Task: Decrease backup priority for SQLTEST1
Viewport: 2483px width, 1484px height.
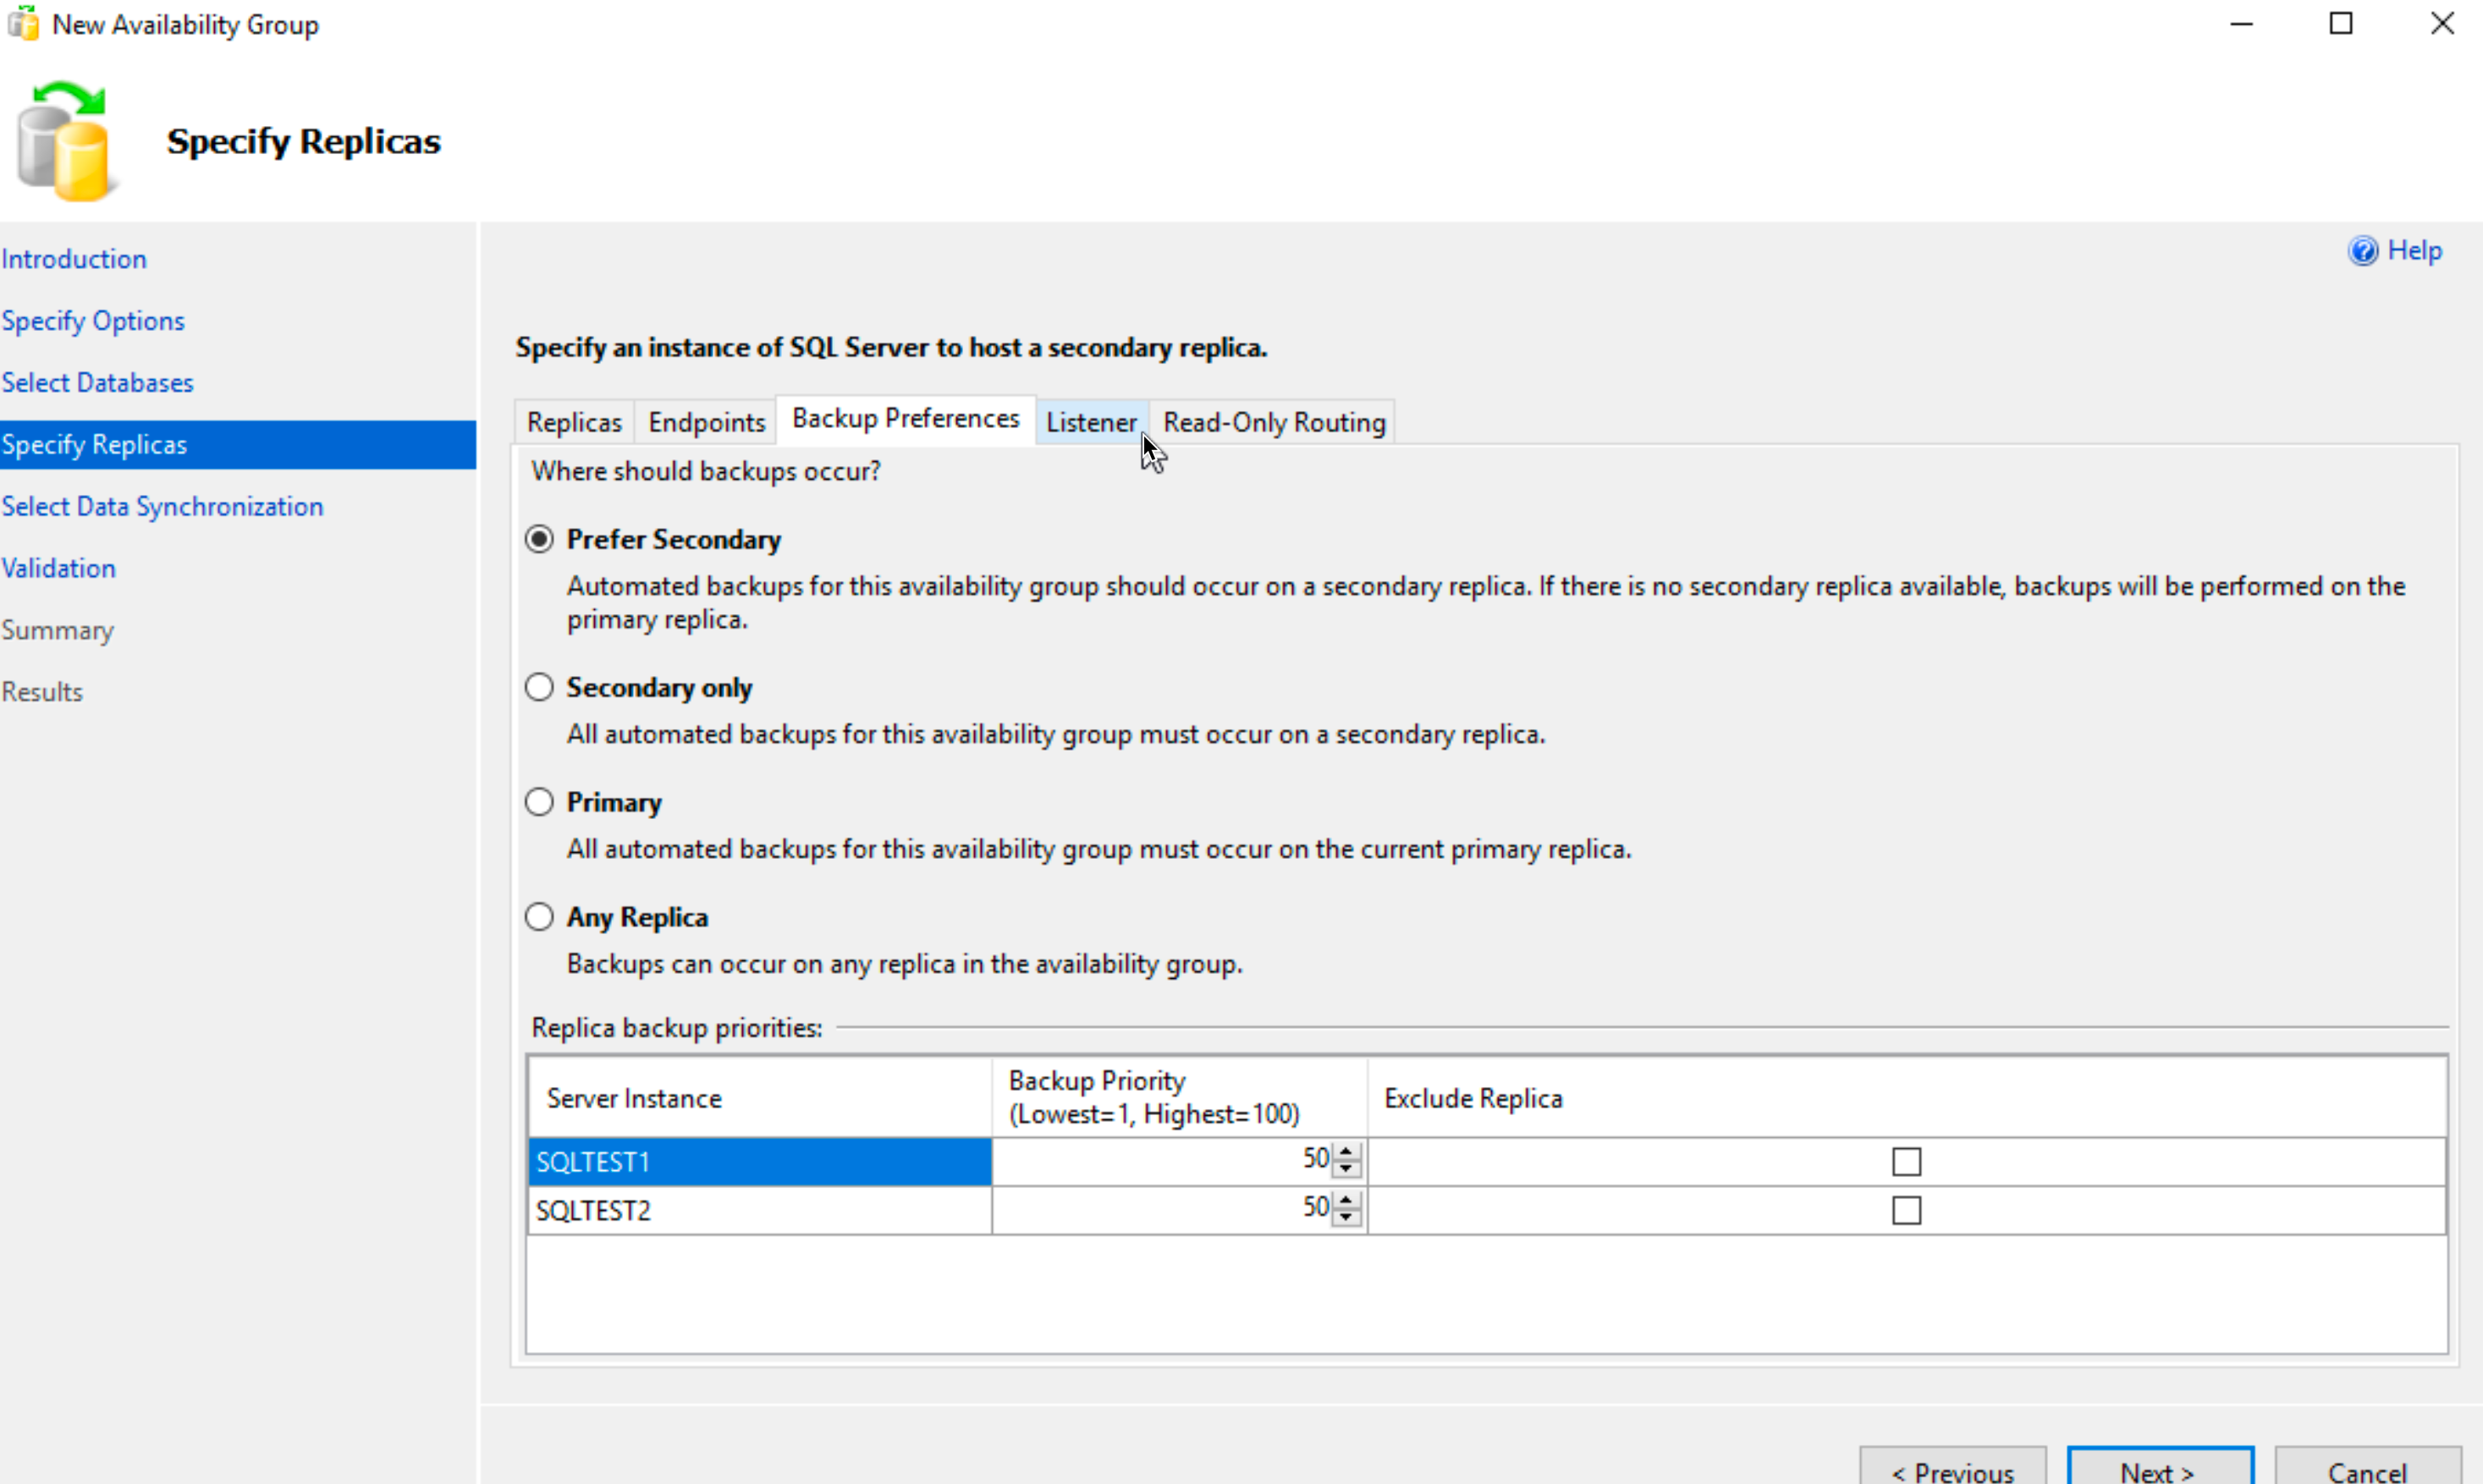Action: click(1346, 1169)
